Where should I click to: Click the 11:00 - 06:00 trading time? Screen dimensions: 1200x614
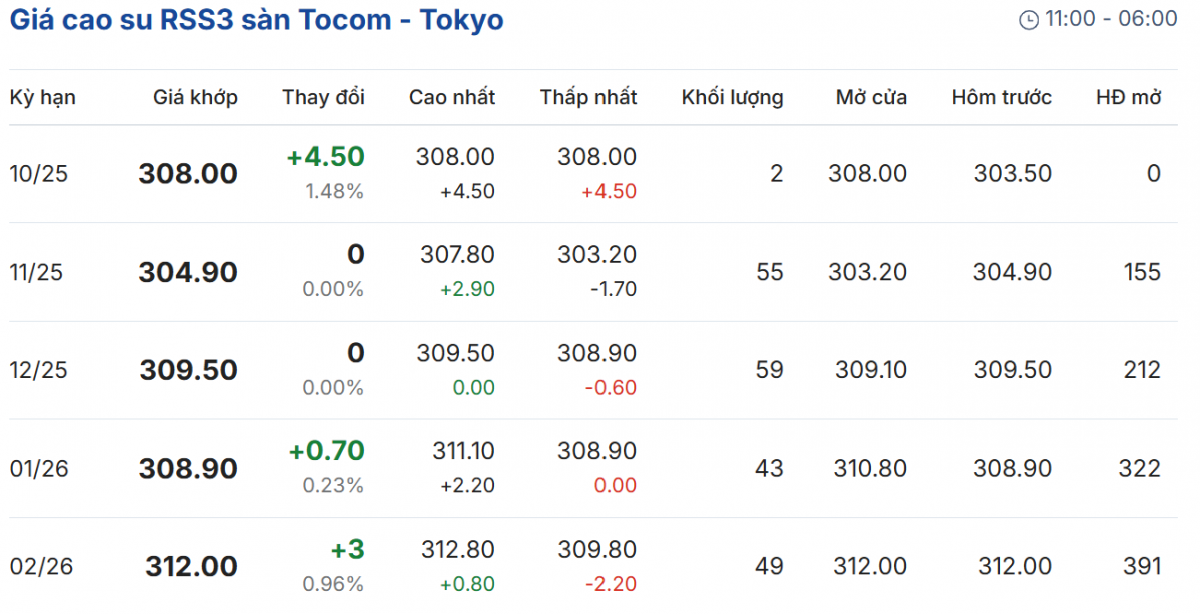click(x=1111, y=19)
